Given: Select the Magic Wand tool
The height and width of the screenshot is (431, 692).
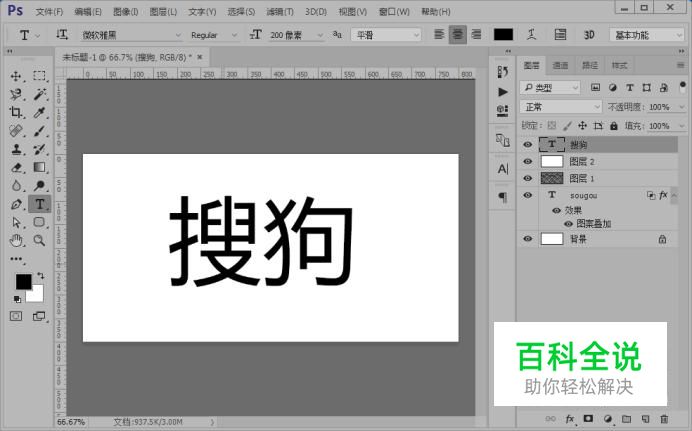Looking at the screenshot, I should [x=39, y=94].
